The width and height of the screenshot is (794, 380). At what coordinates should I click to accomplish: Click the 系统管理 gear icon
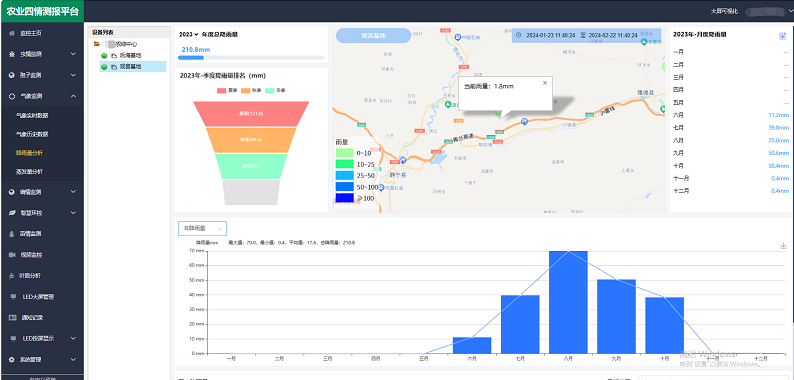click(x=12, y=359)
